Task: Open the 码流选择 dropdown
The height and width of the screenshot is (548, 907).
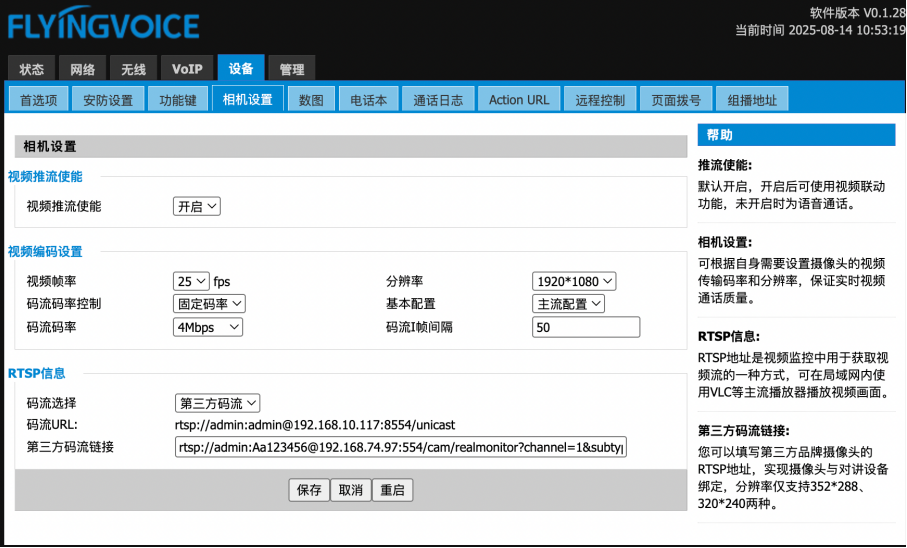Action: [x=217, y=403]
